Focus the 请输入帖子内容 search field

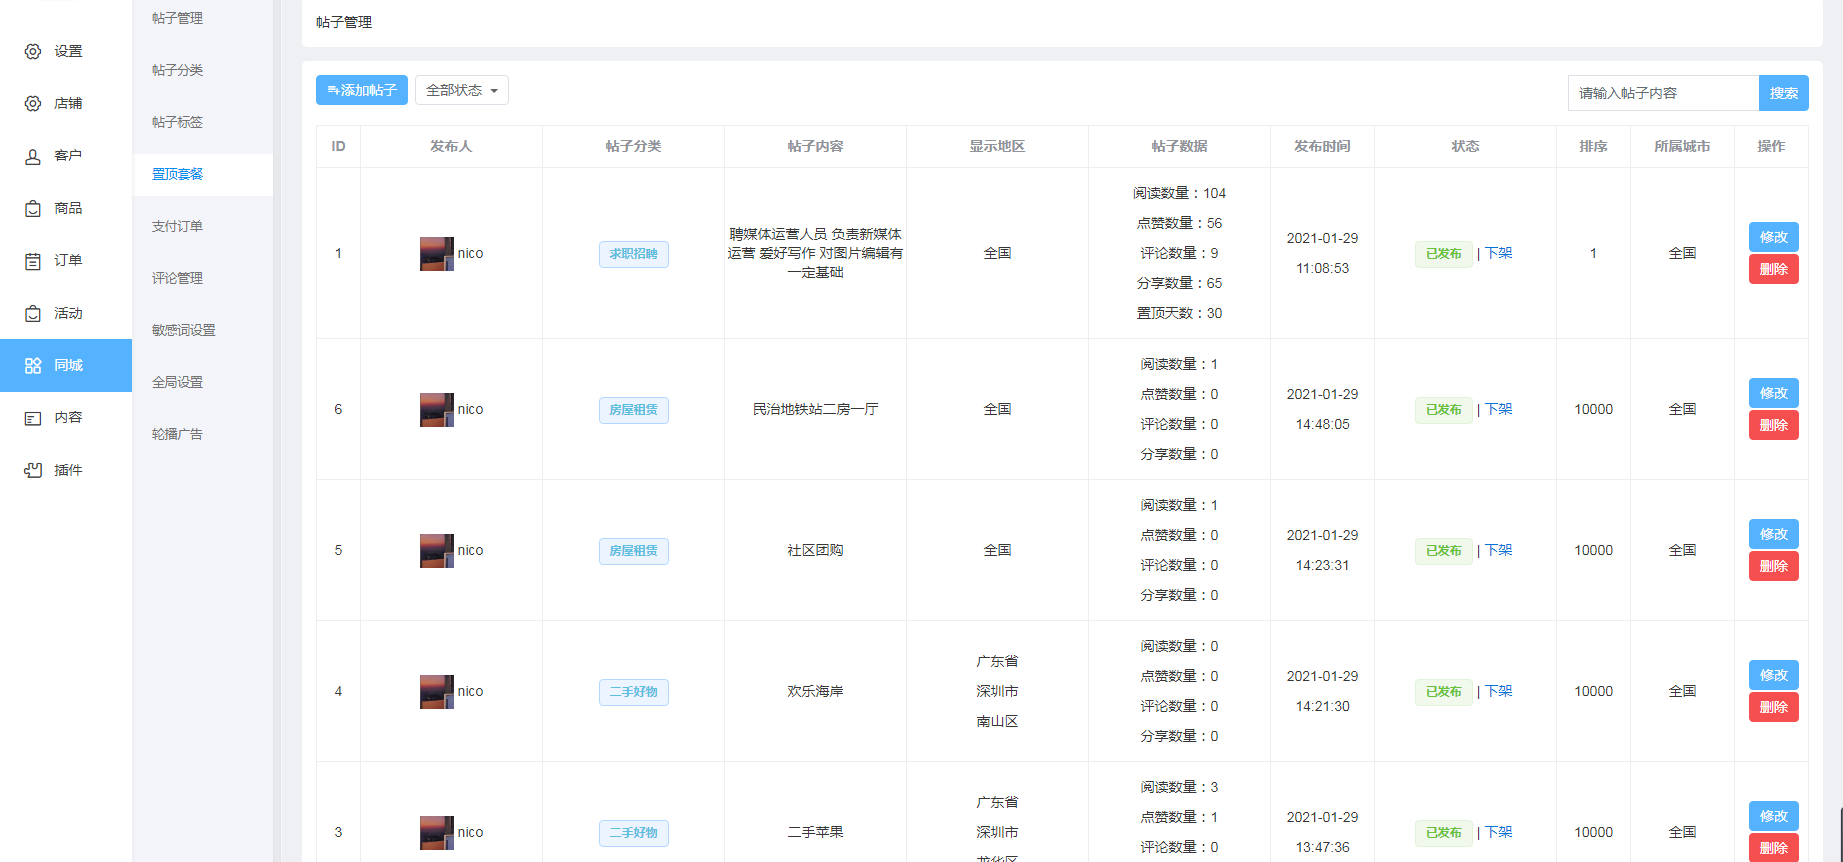(1662, 93)
